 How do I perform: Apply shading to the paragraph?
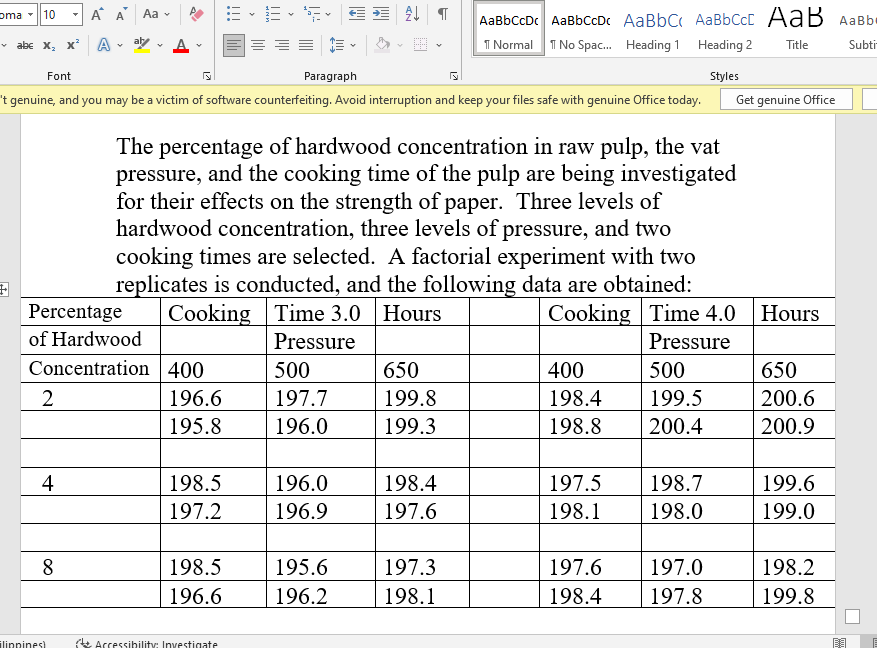(x=383, y=45)
